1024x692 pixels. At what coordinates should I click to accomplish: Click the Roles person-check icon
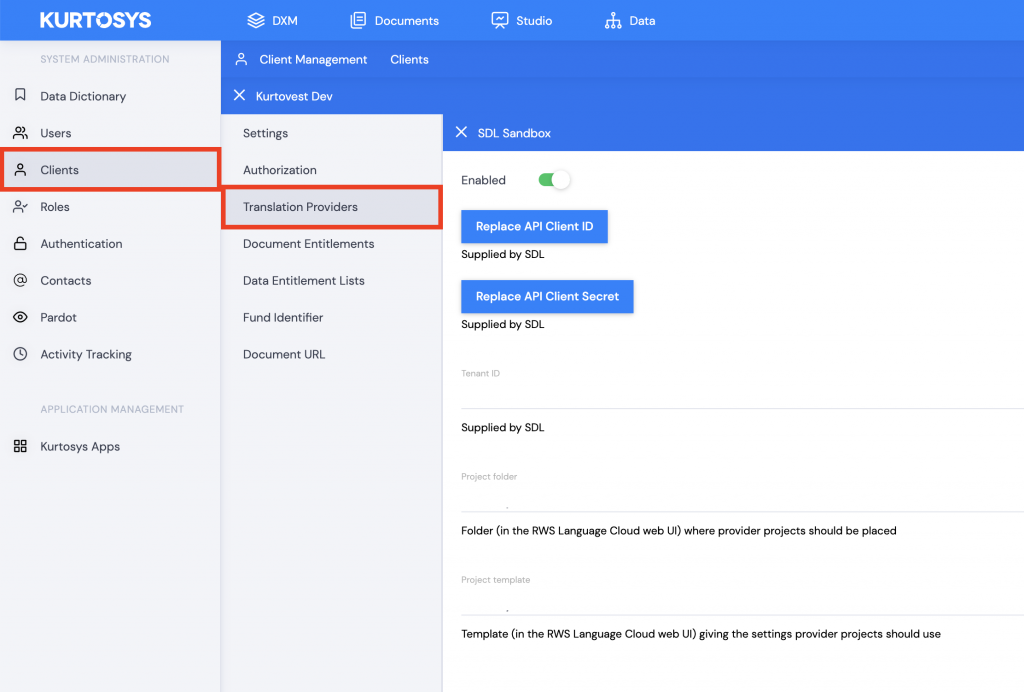(20, 206)
